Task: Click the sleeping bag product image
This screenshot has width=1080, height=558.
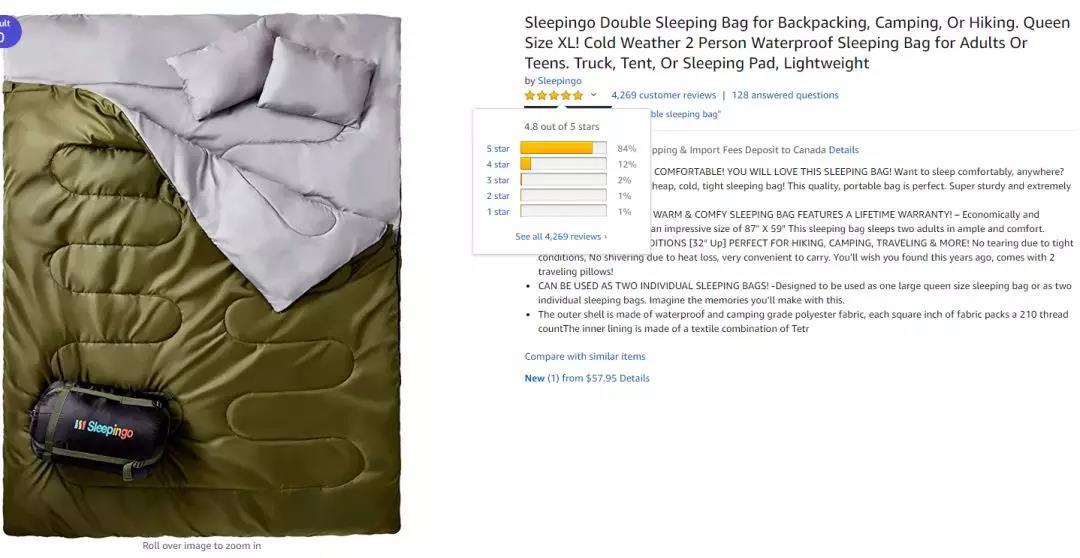Action: click(202, 276)
